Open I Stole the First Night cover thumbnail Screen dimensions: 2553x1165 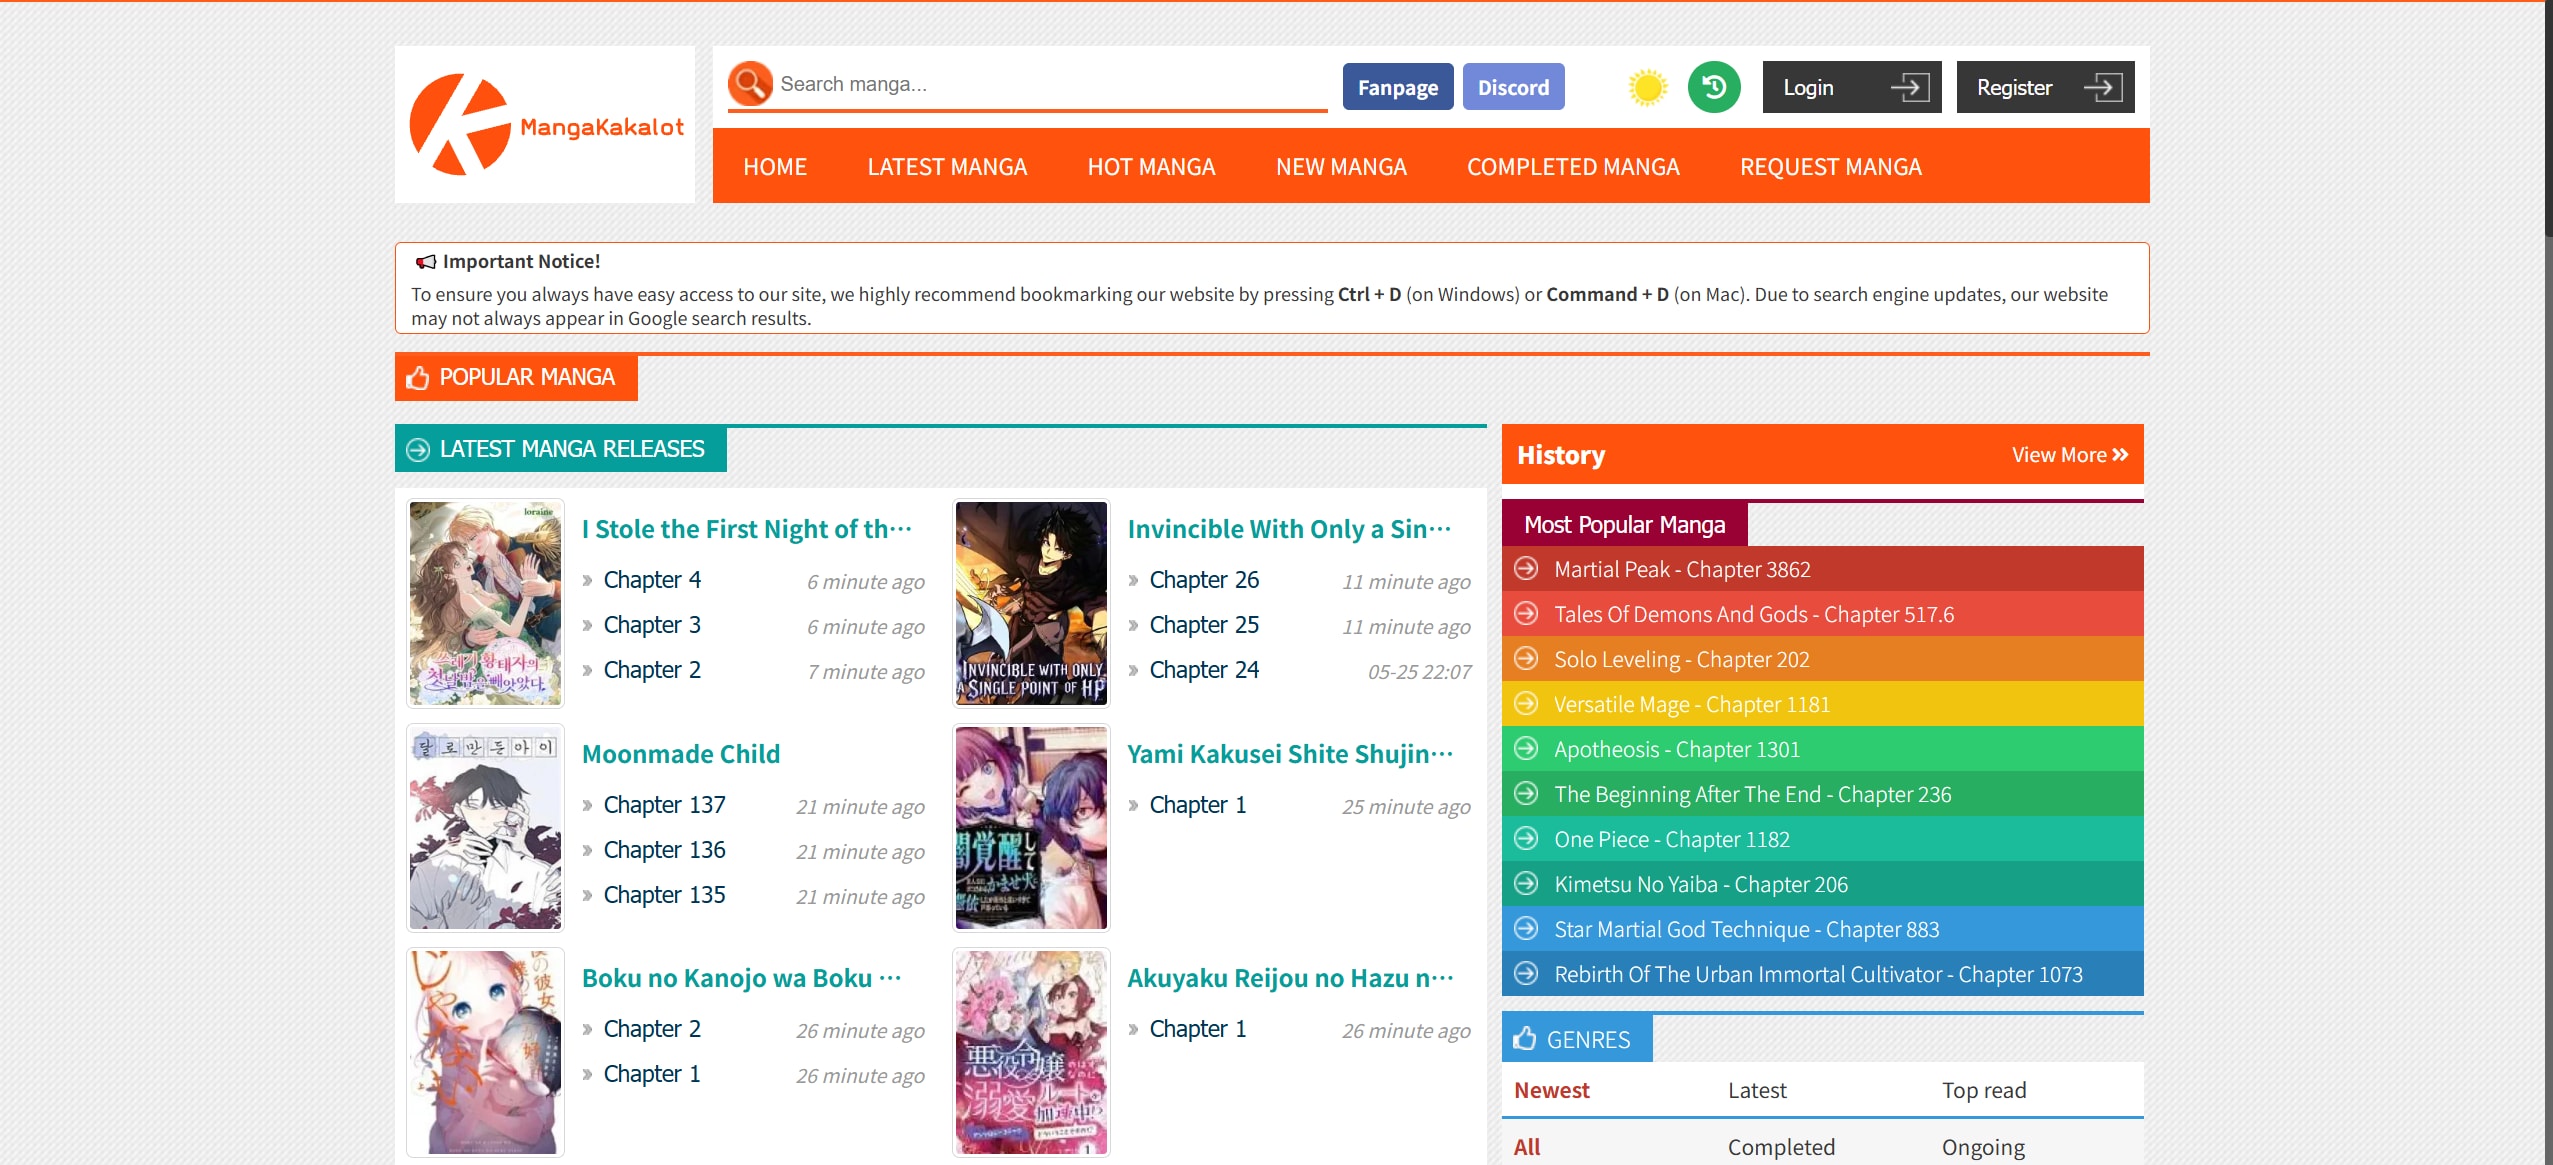pos(486,604)
